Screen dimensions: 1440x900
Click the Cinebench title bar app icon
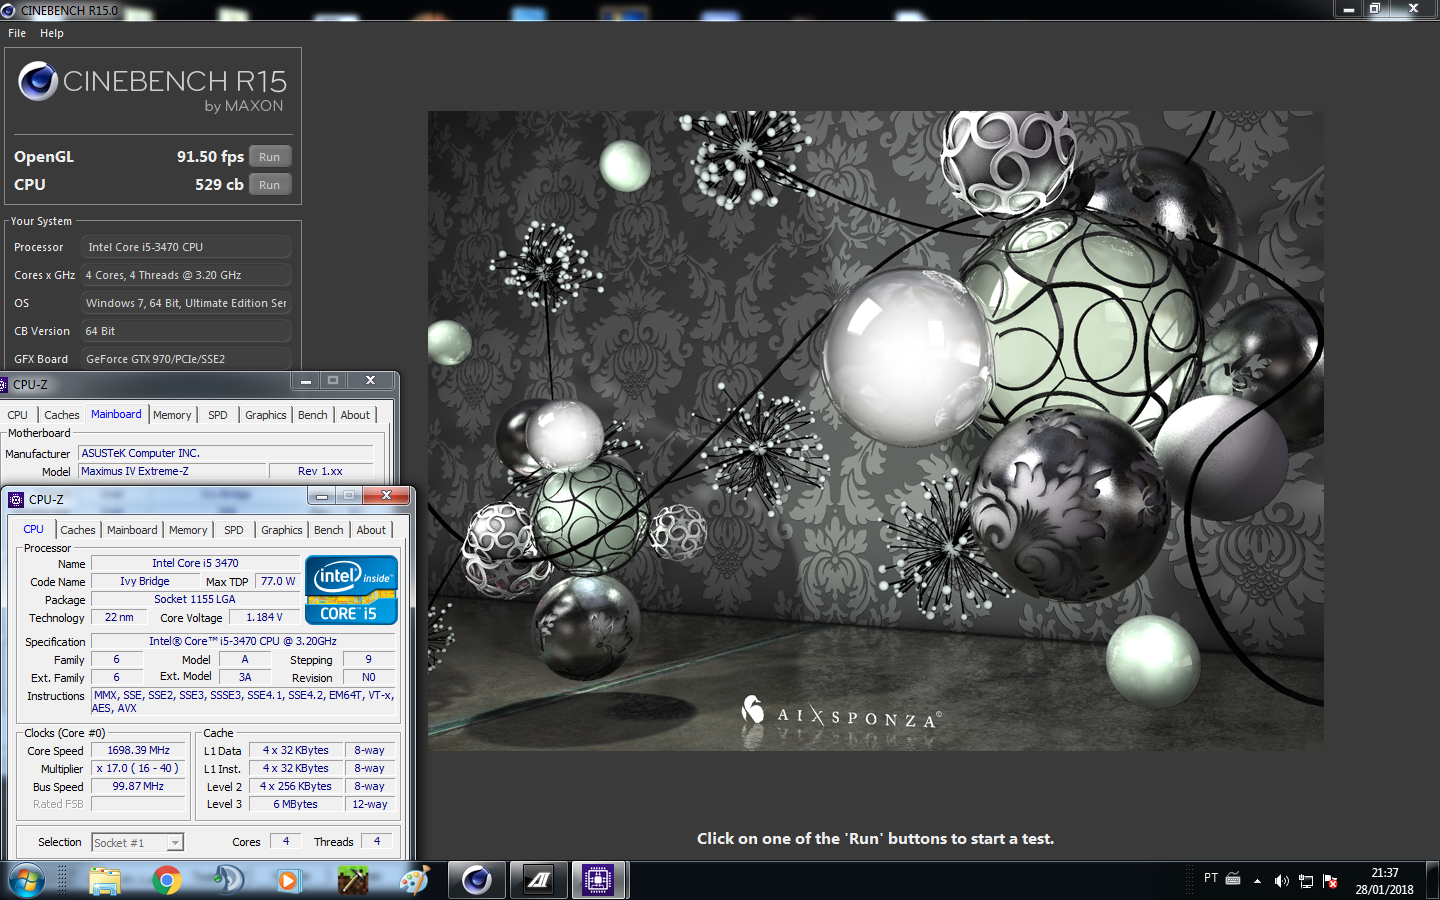(8, 10)
